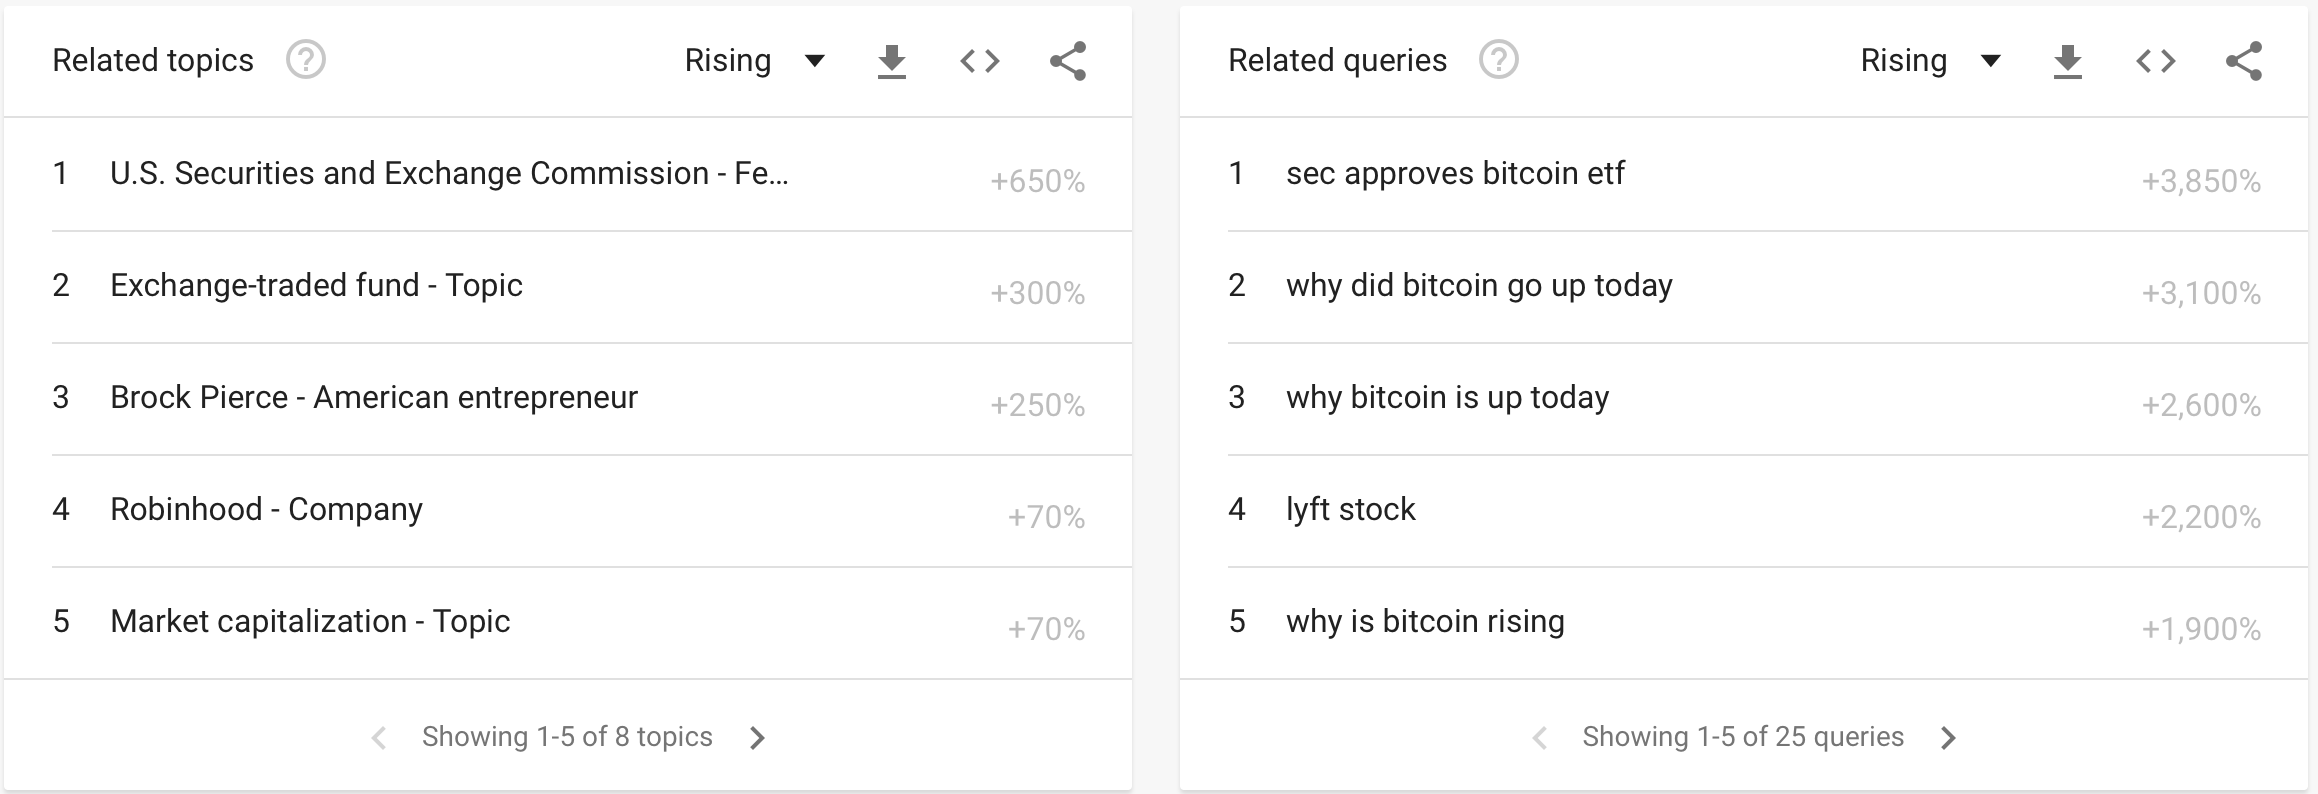Image resolution: width=2318 pixels, height=794 pixels.
Task: Click help icon beside Related queries
Action: [1498, 60]
